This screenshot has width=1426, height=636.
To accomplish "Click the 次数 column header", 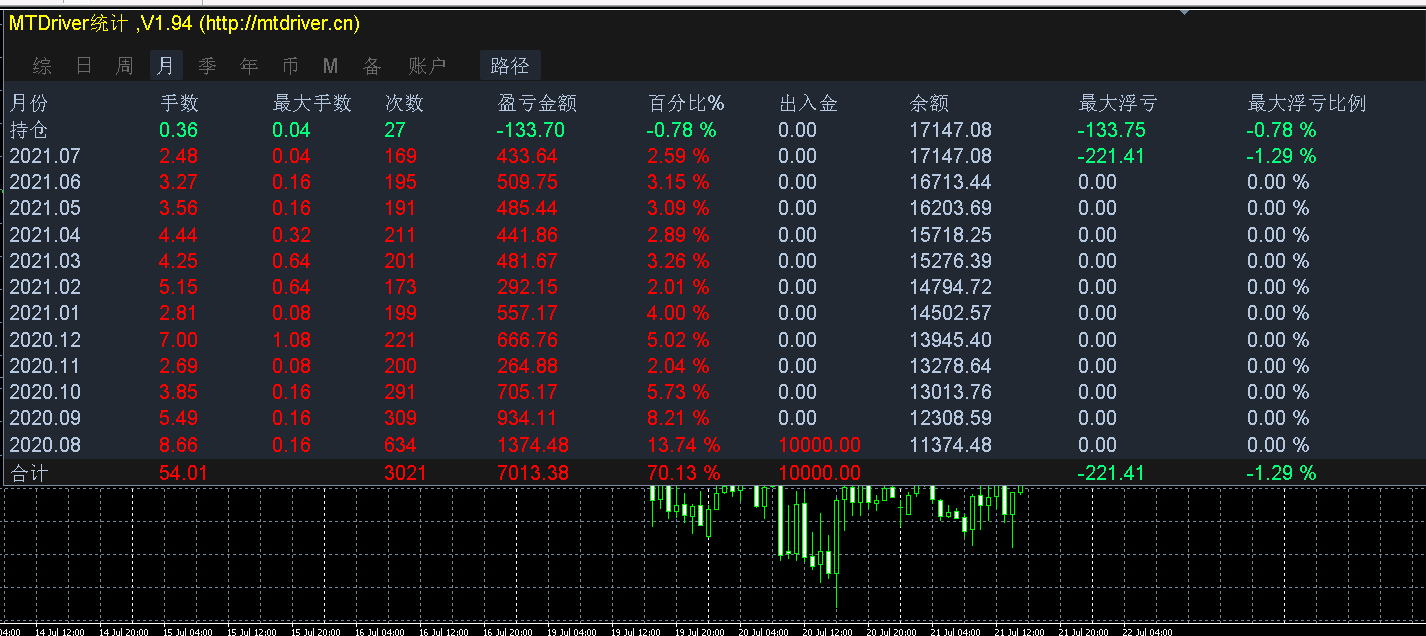I will click(x=405, y=103).
